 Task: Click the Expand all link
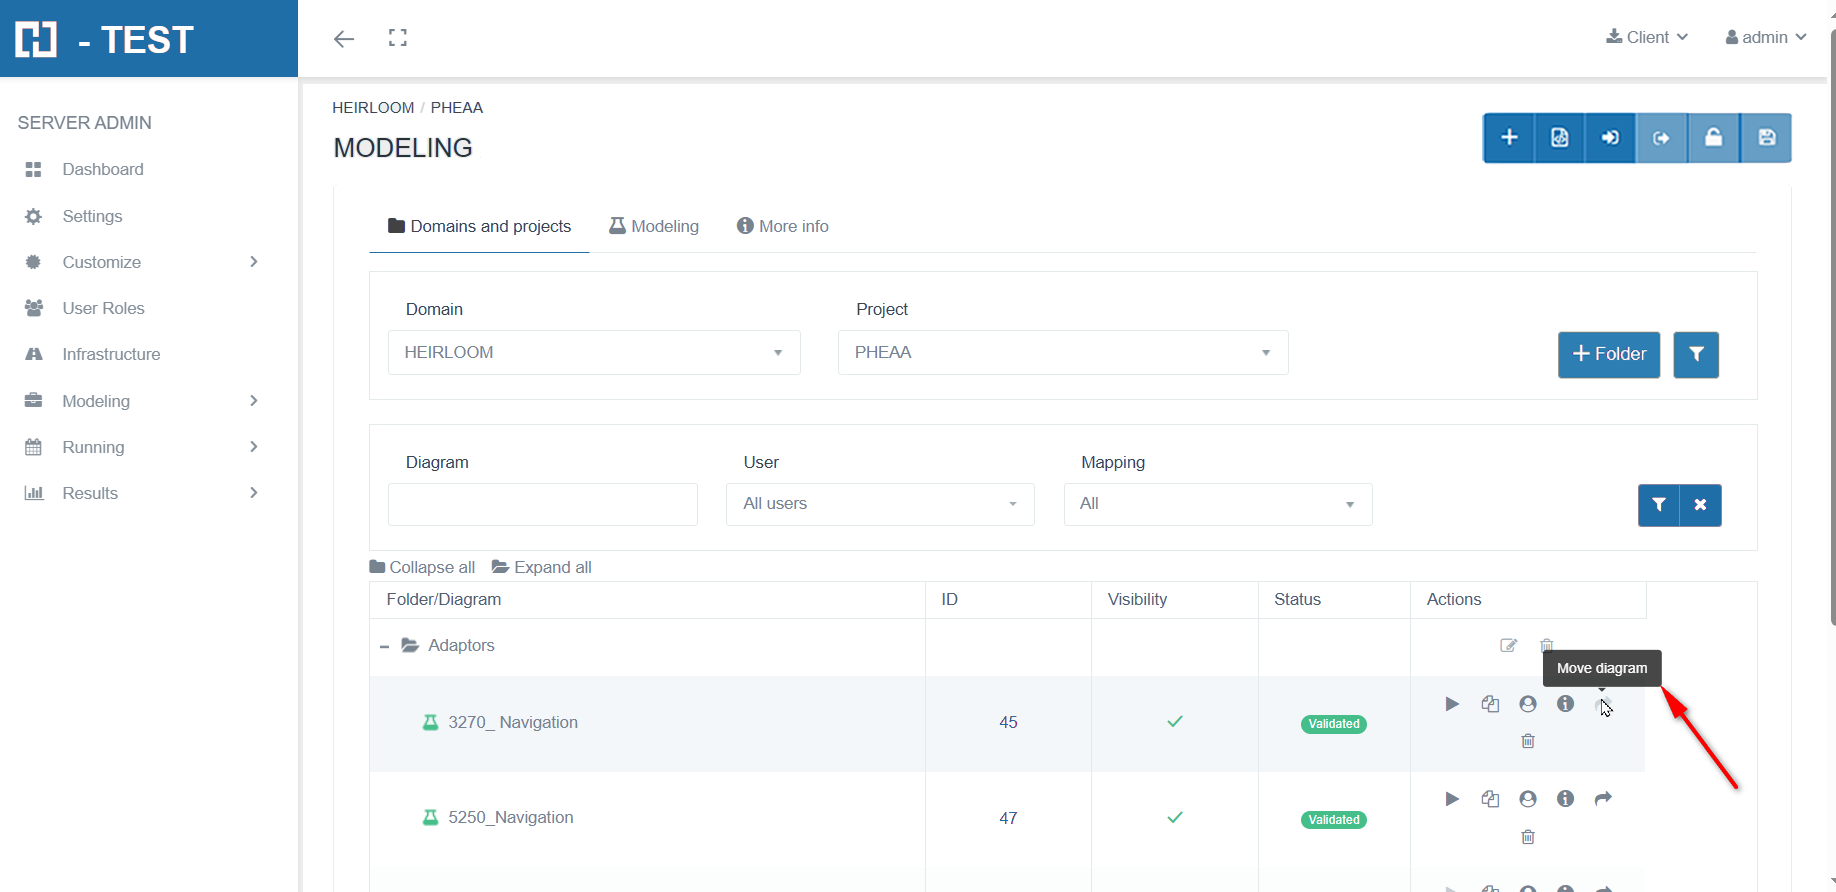[542, 567]
